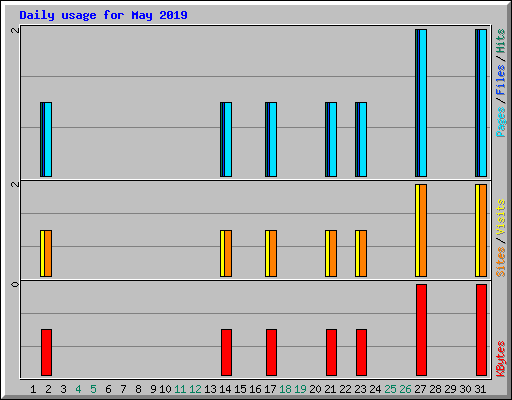Click the 'Pages' legend label

[x=501, y=122]
